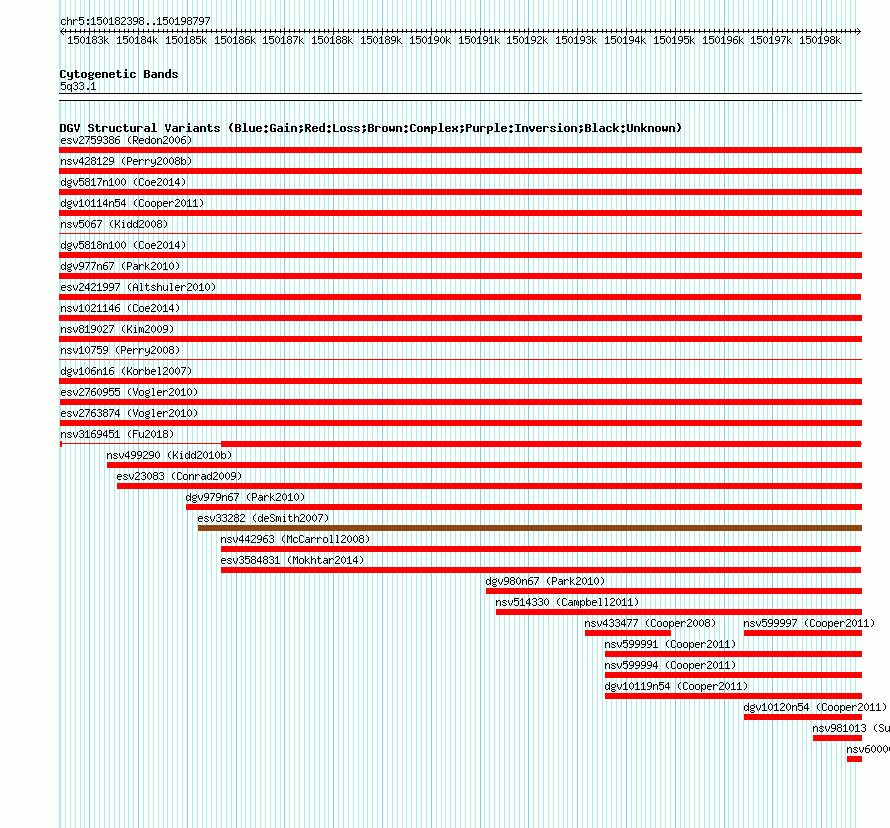The height and width of the screenshot is (828, 890).
Task: Open the dgv5817n100 (Coe2014) variant
Action: [123, 182]
